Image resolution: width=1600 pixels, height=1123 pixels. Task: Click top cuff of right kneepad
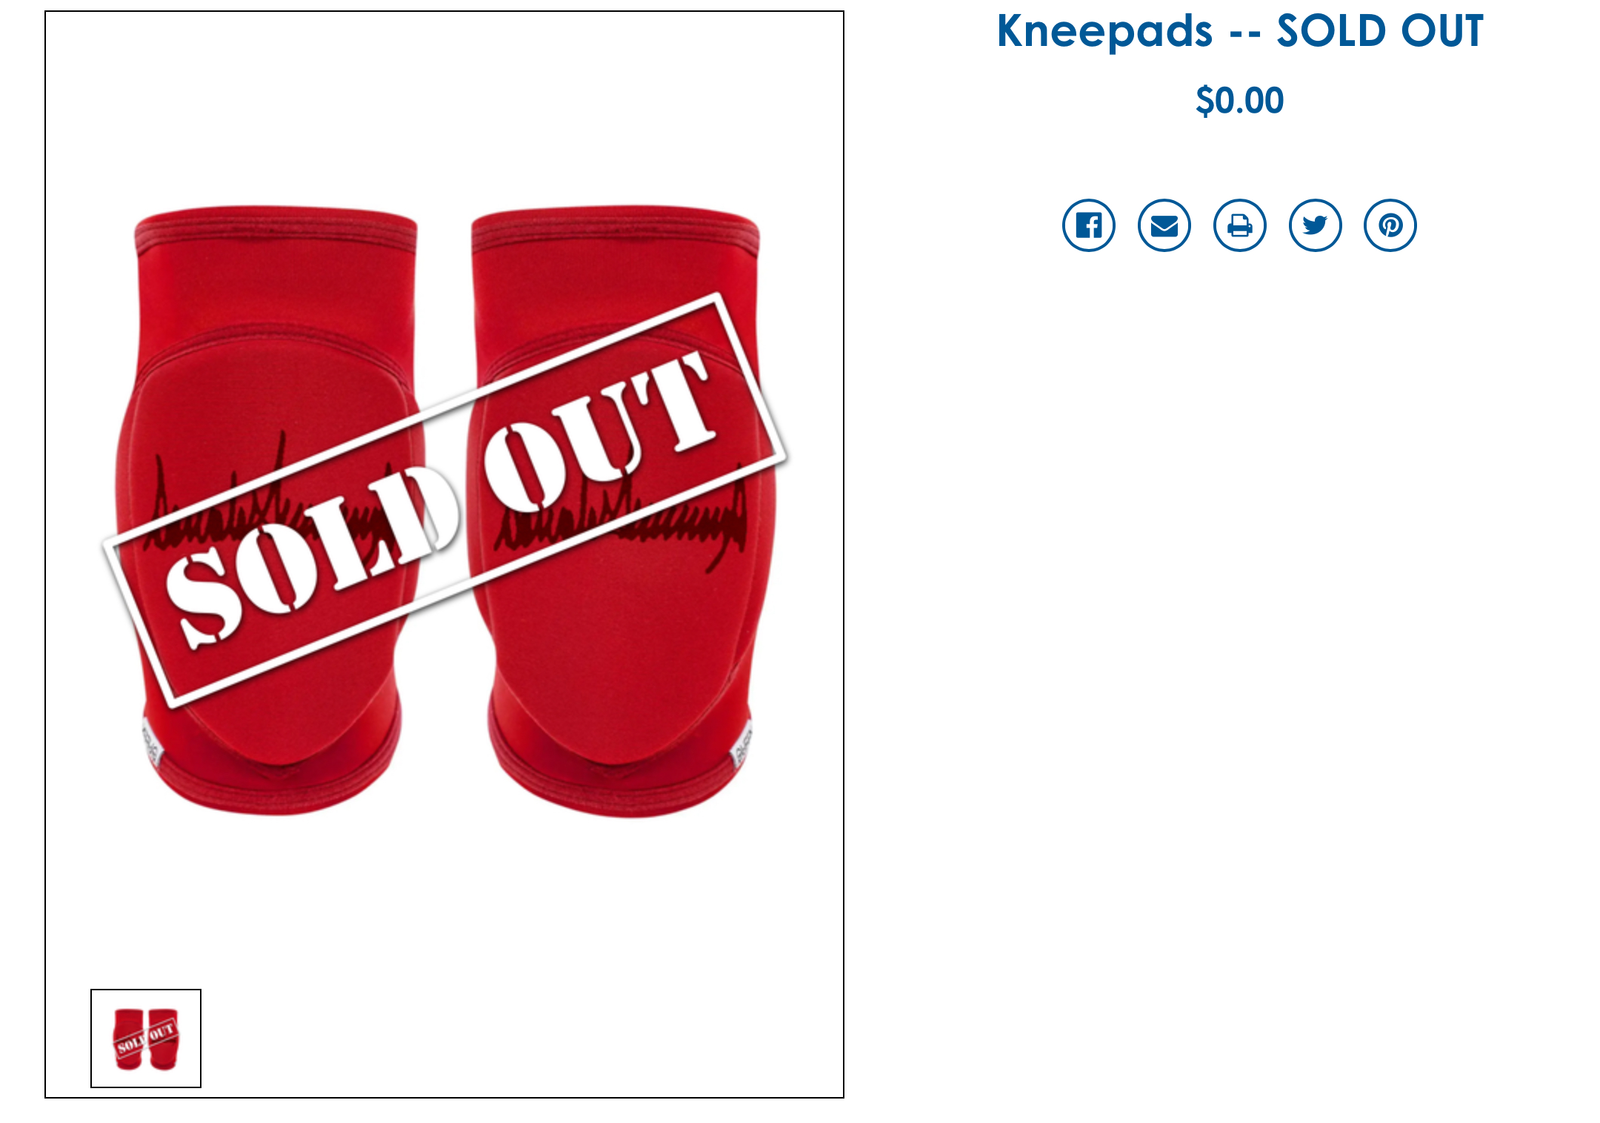pos(615,230)
